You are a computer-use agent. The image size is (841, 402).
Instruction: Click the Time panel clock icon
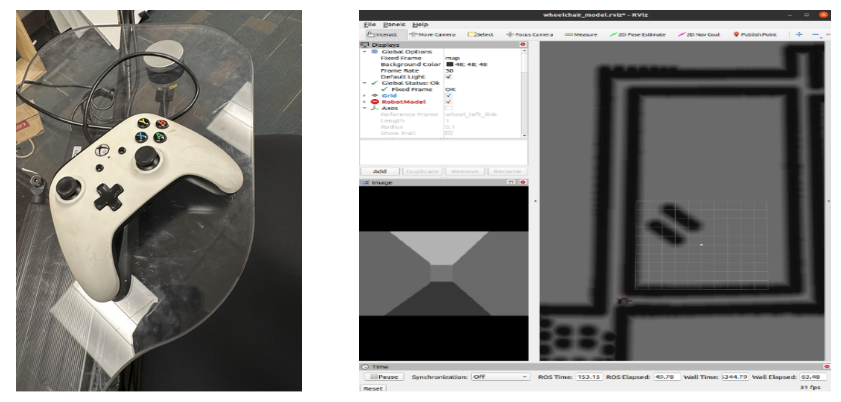pos(365,367)
